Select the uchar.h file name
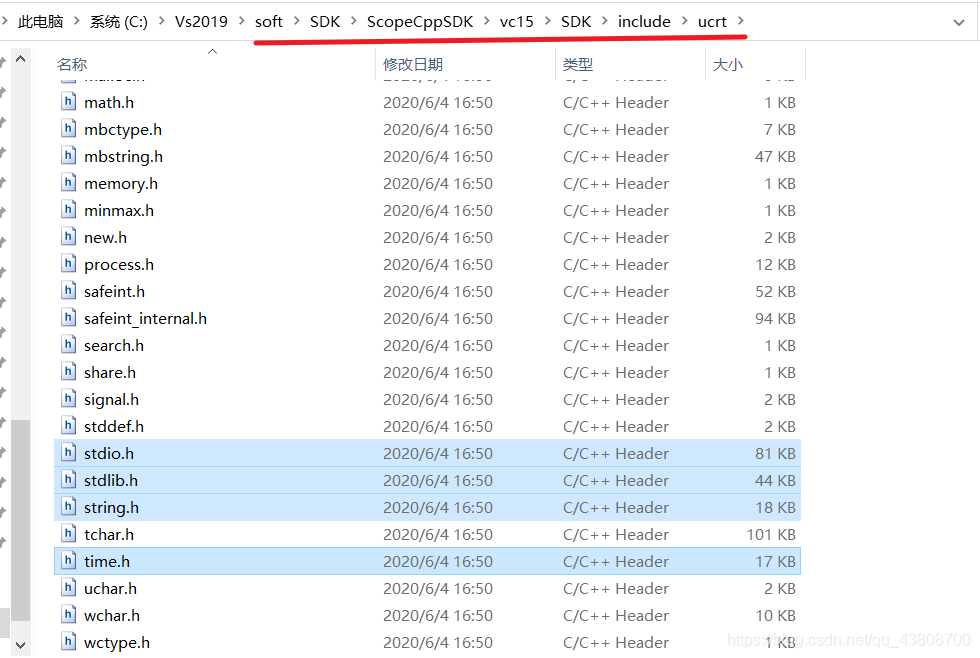This screenshot has height=658, width=980. coord(110,588)
